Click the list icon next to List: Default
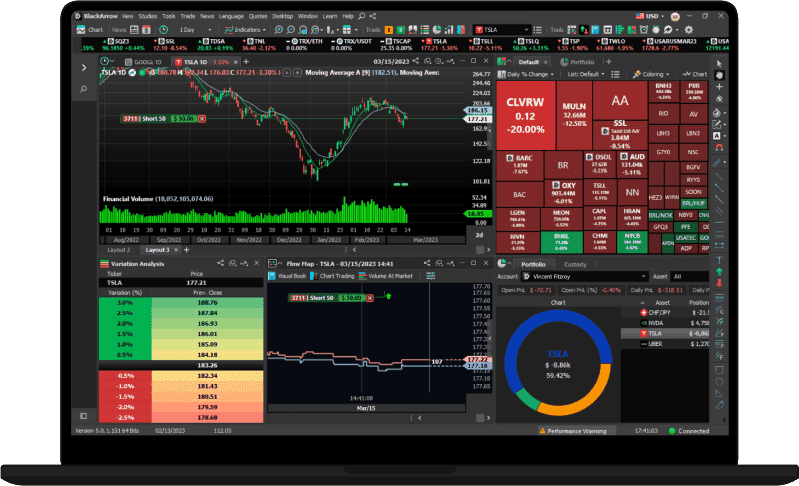The width and height of the screenshot is (799, 486). point(615,74)
